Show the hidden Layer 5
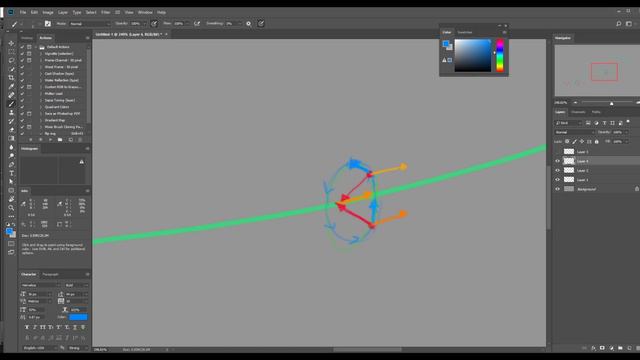 coord(558,151)
